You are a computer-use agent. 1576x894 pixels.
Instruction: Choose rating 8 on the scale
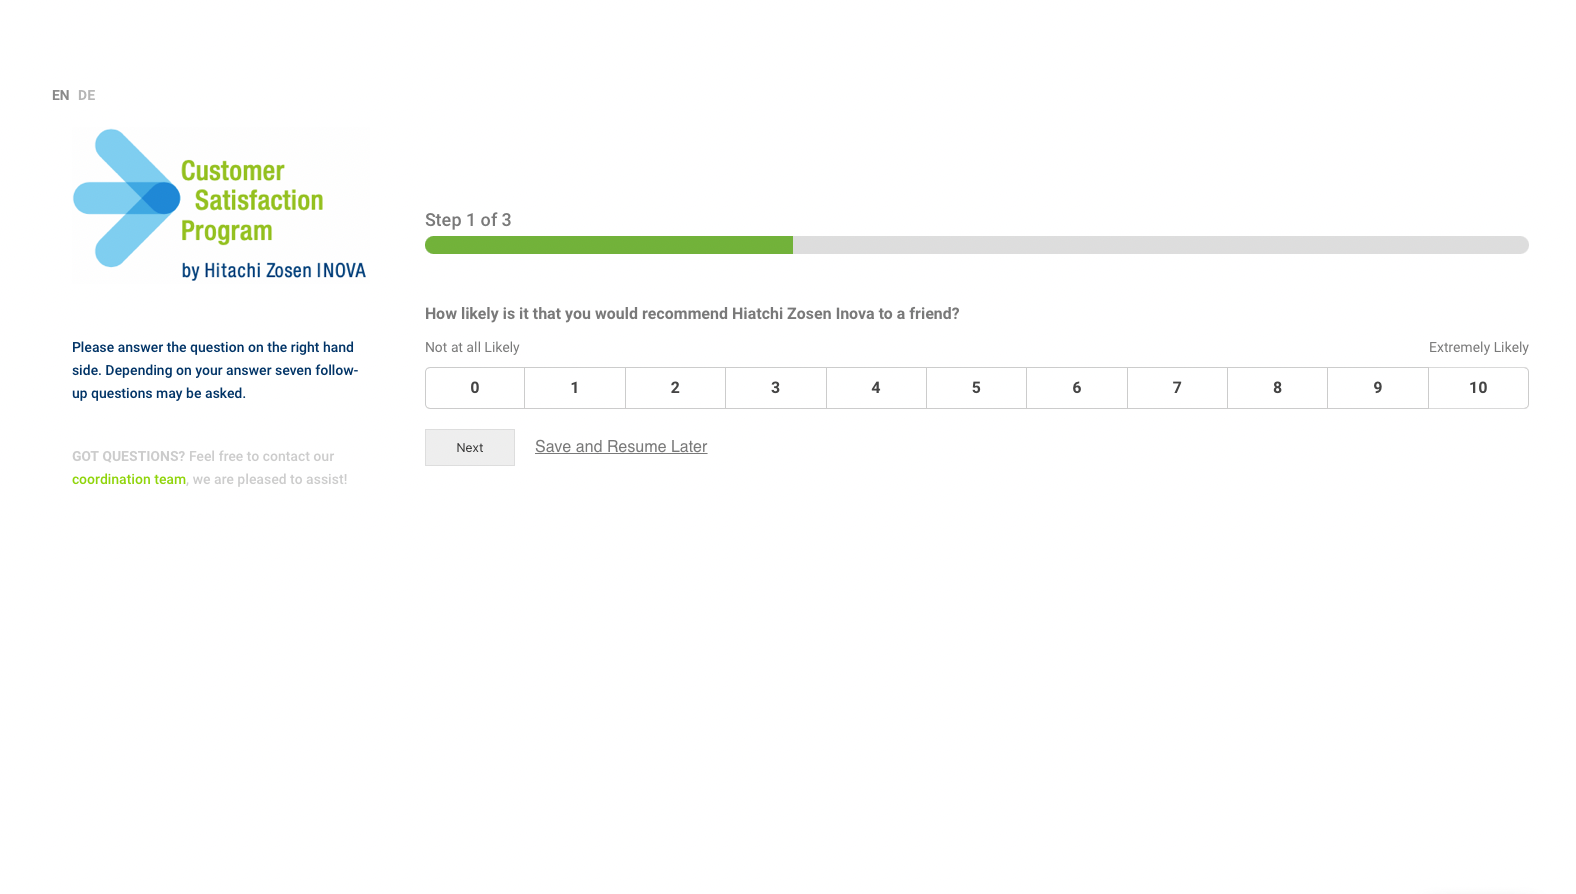(x=1277, y=388)
